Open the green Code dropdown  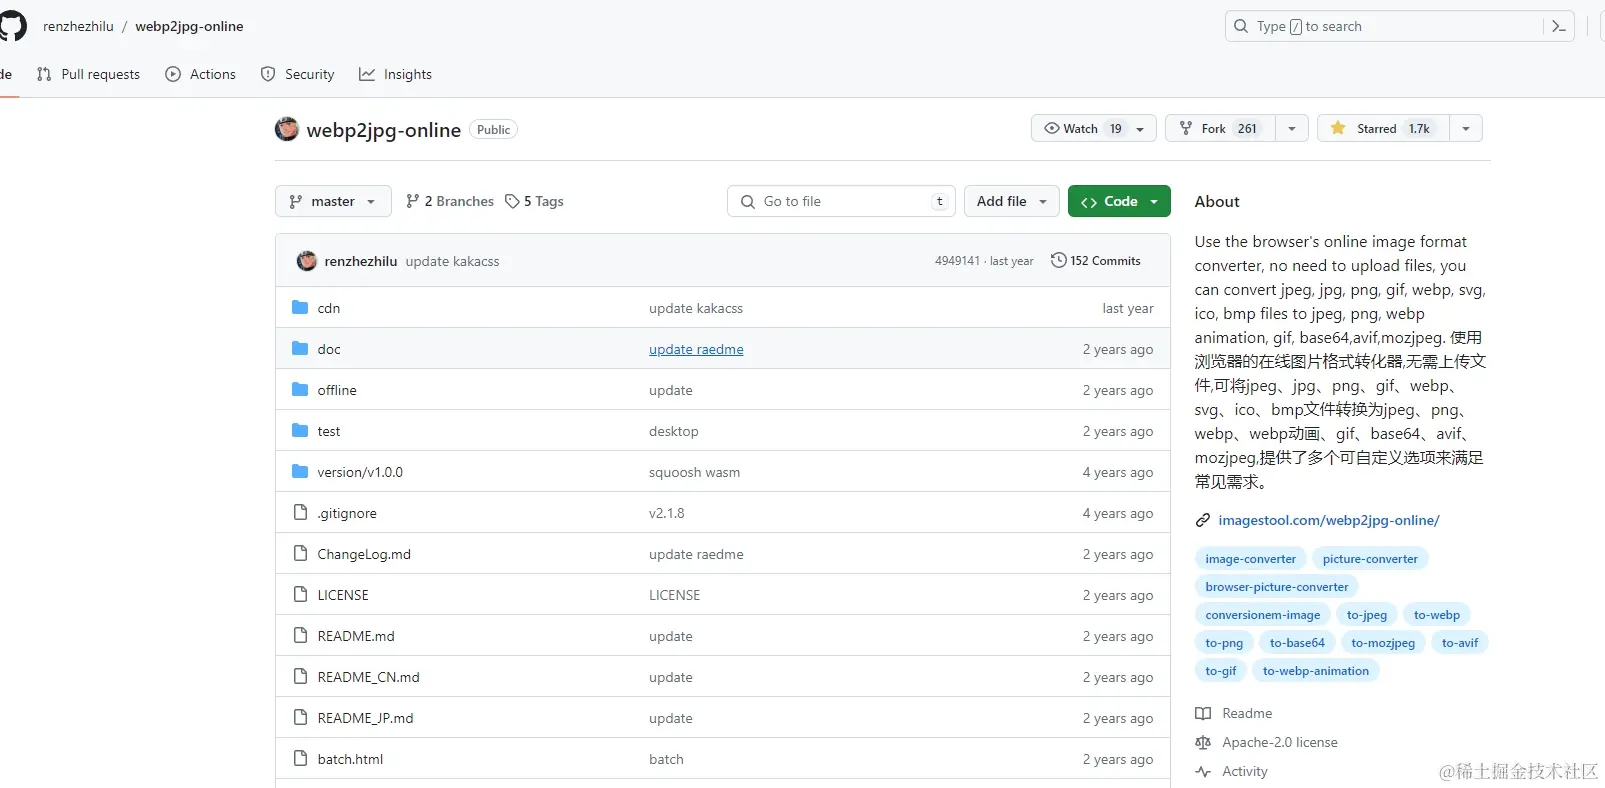(1119, 201)
